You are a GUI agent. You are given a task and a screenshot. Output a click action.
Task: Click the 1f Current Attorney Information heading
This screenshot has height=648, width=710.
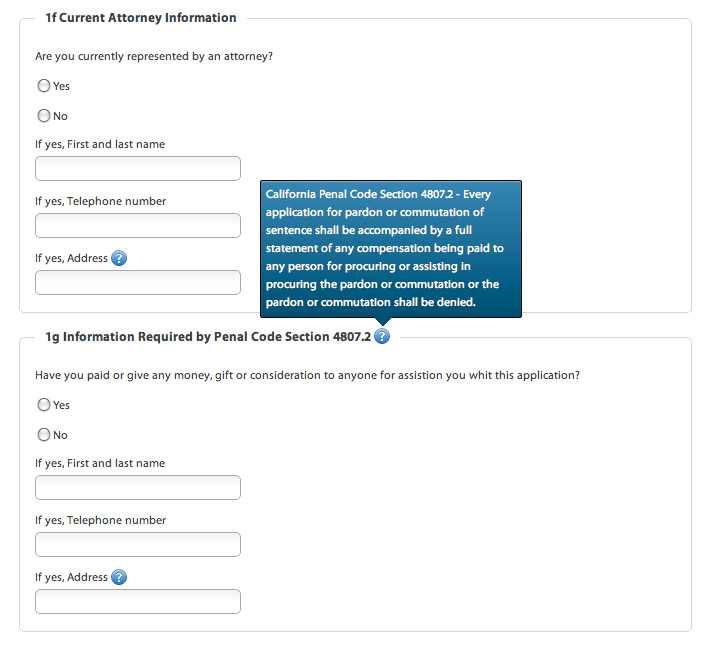(x=141, y=18)
